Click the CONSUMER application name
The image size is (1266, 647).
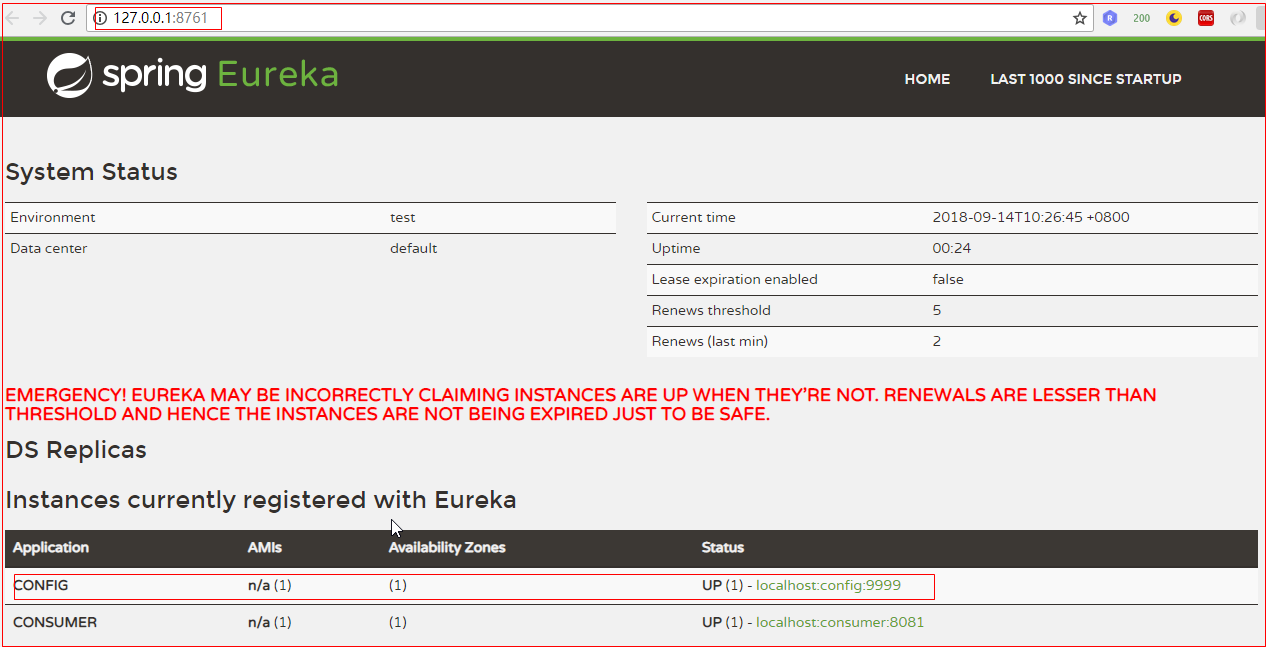coord(55,622)
